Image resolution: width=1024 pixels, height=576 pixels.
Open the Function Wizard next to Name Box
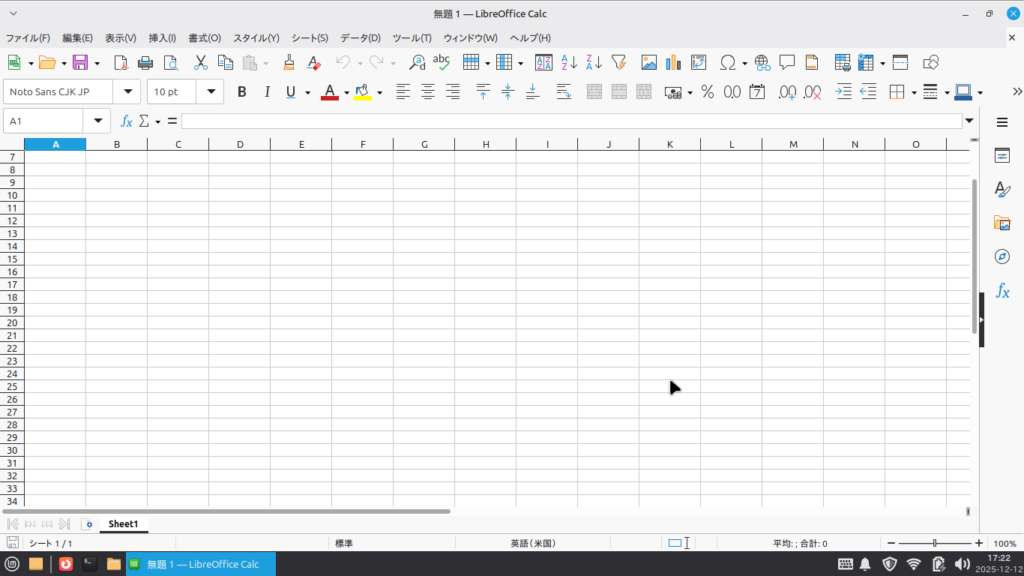pos(126,121)
